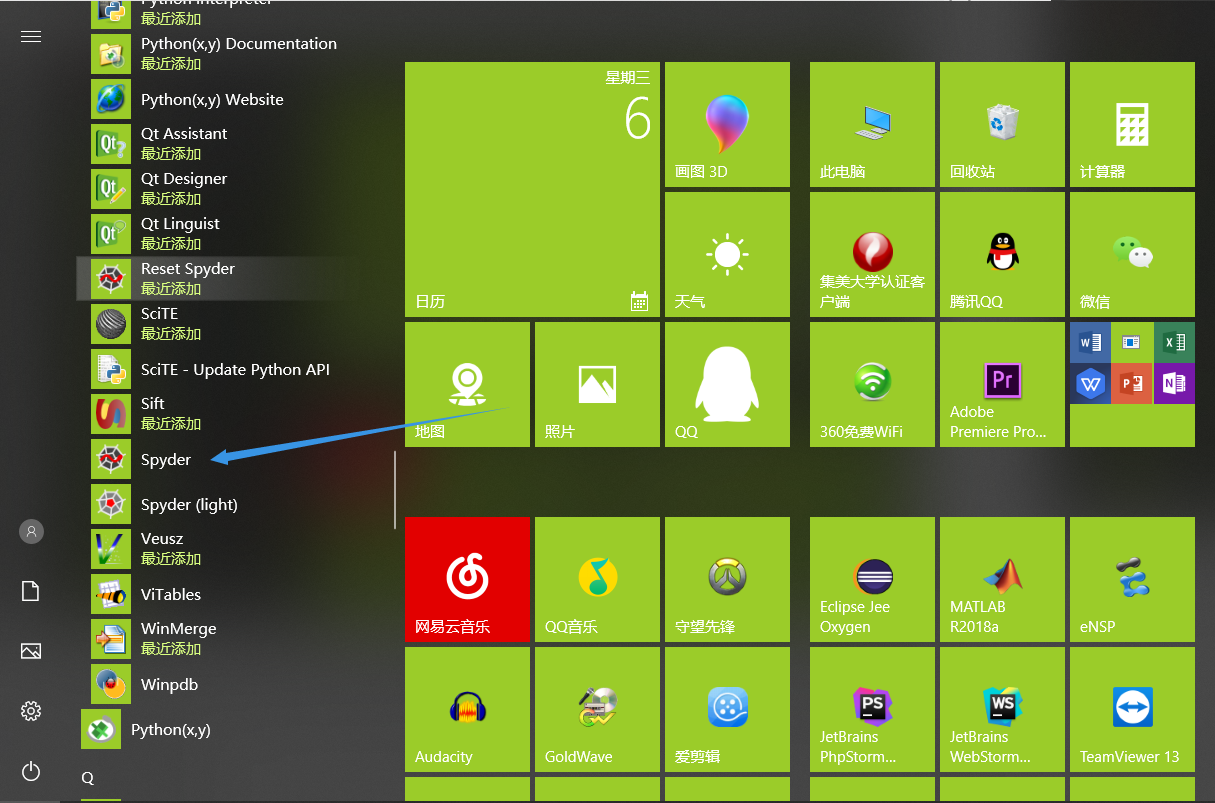Open the QQ penguin tile
The height and width of the screenshot is (803, 1215).
tap(727, 384)
